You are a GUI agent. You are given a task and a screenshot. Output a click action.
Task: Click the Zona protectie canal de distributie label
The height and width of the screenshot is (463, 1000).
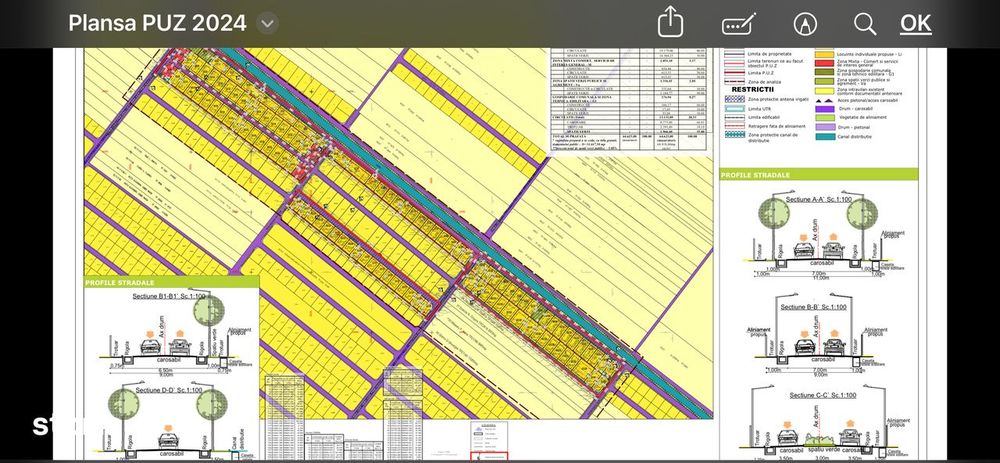[x=773, y=138]
